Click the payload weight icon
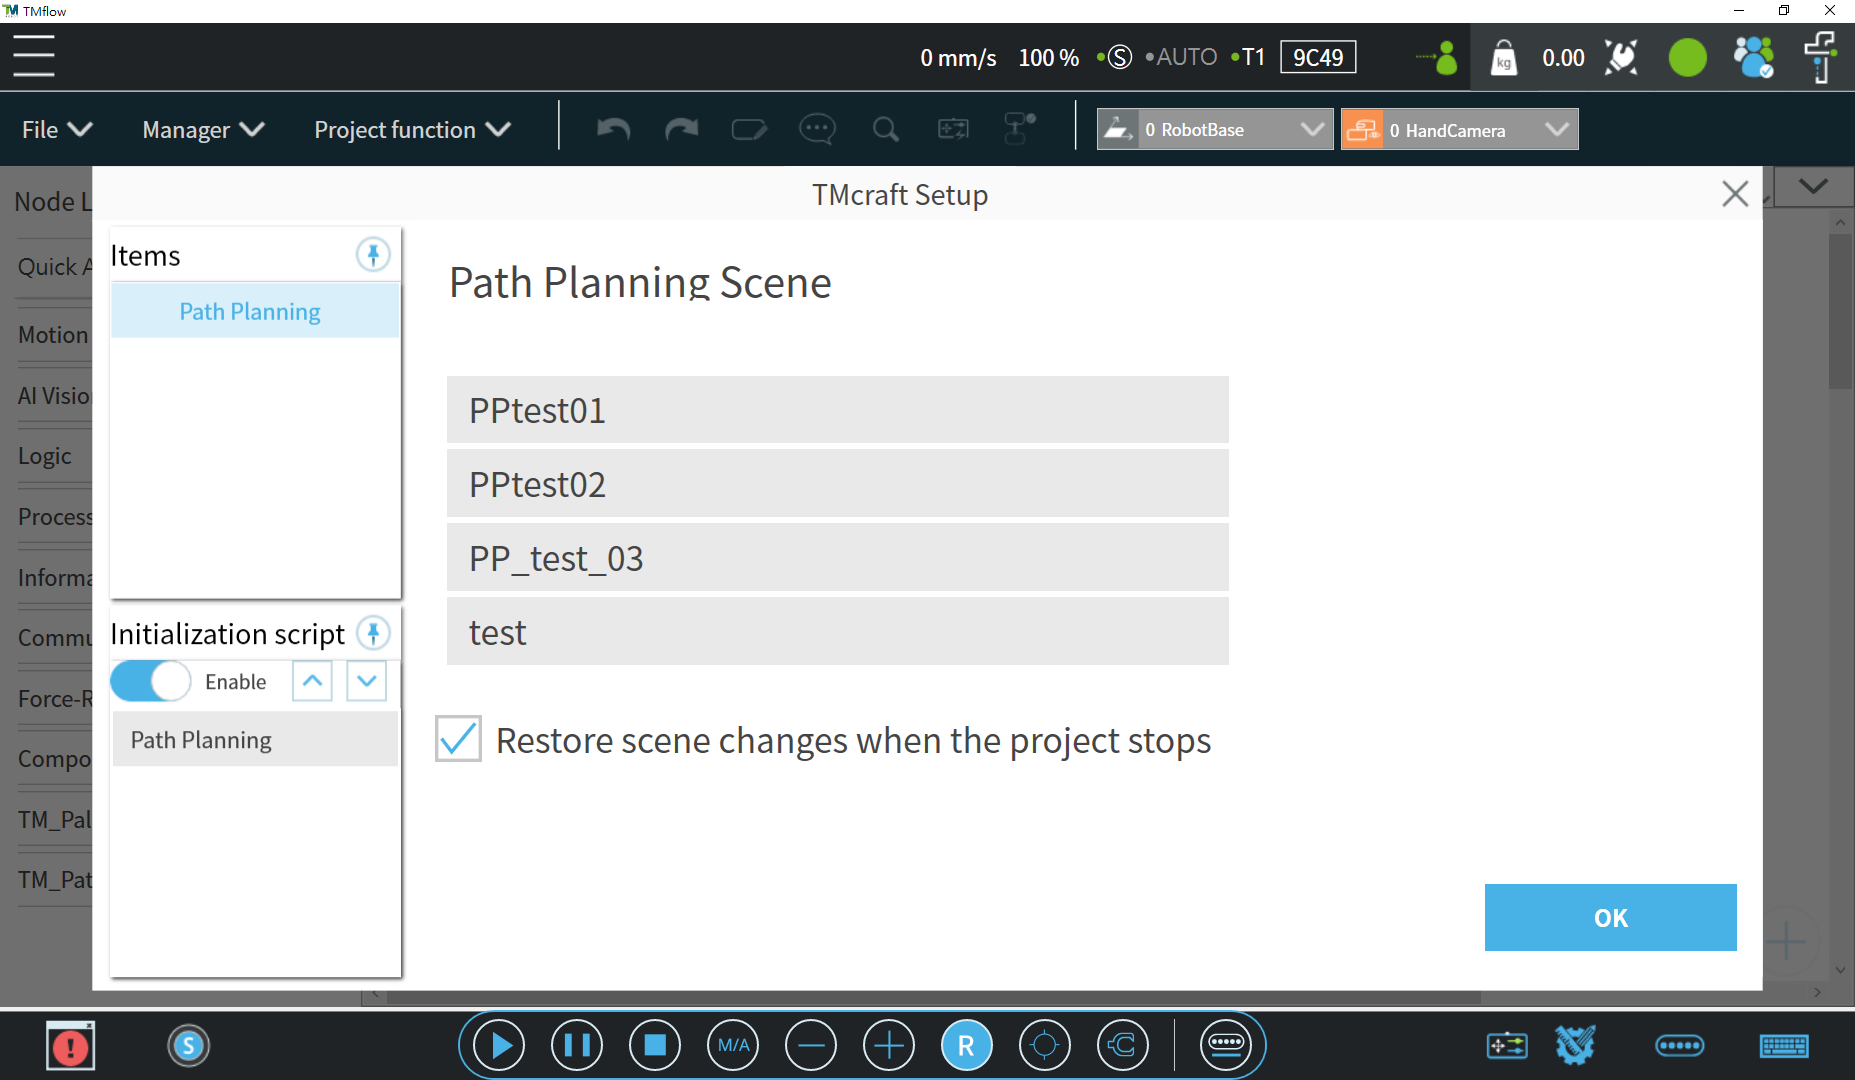The image size is (1855, 1080). tap(1503, 58)
